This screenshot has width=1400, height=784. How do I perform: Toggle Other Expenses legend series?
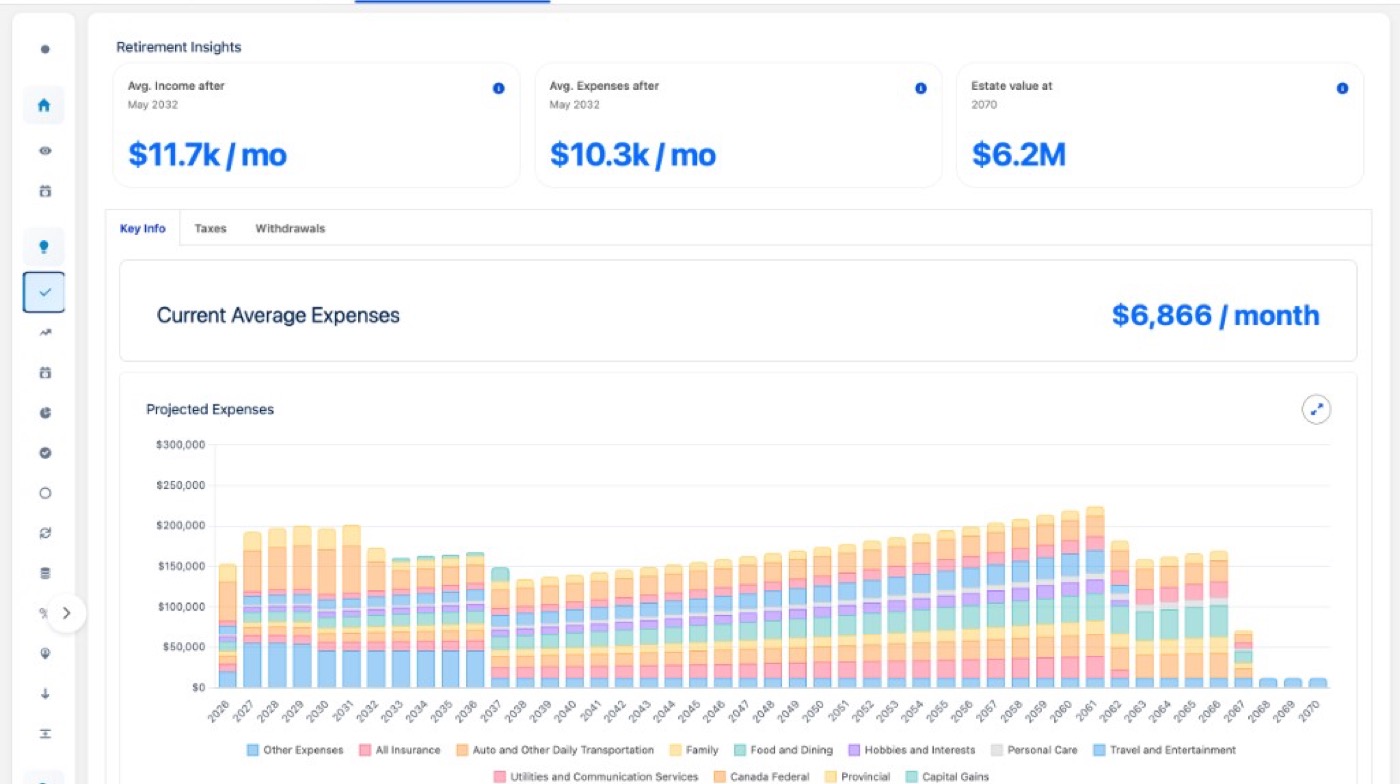point(295,750)
